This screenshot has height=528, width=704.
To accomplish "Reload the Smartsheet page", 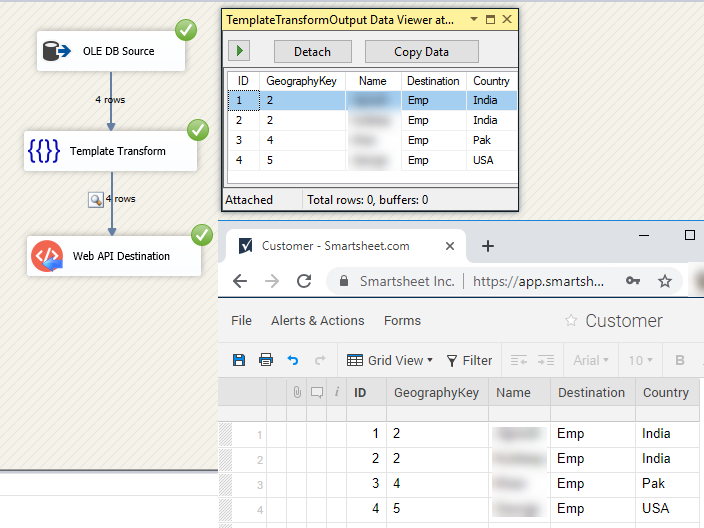I will point(304,282).
